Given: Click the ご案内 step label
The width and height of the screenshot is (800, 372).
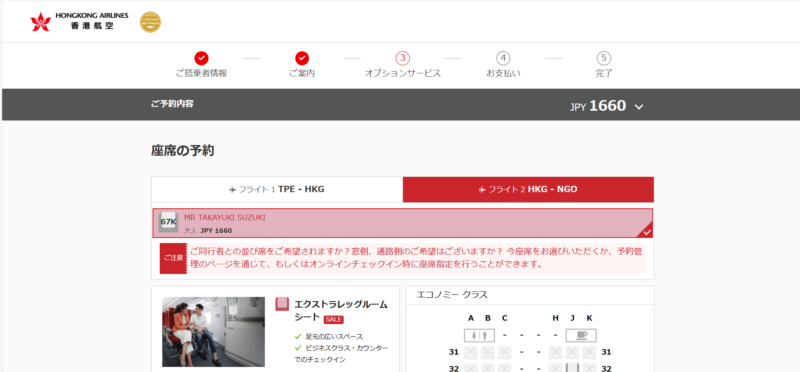Looking at the screenshot, I should click(302, 73).
